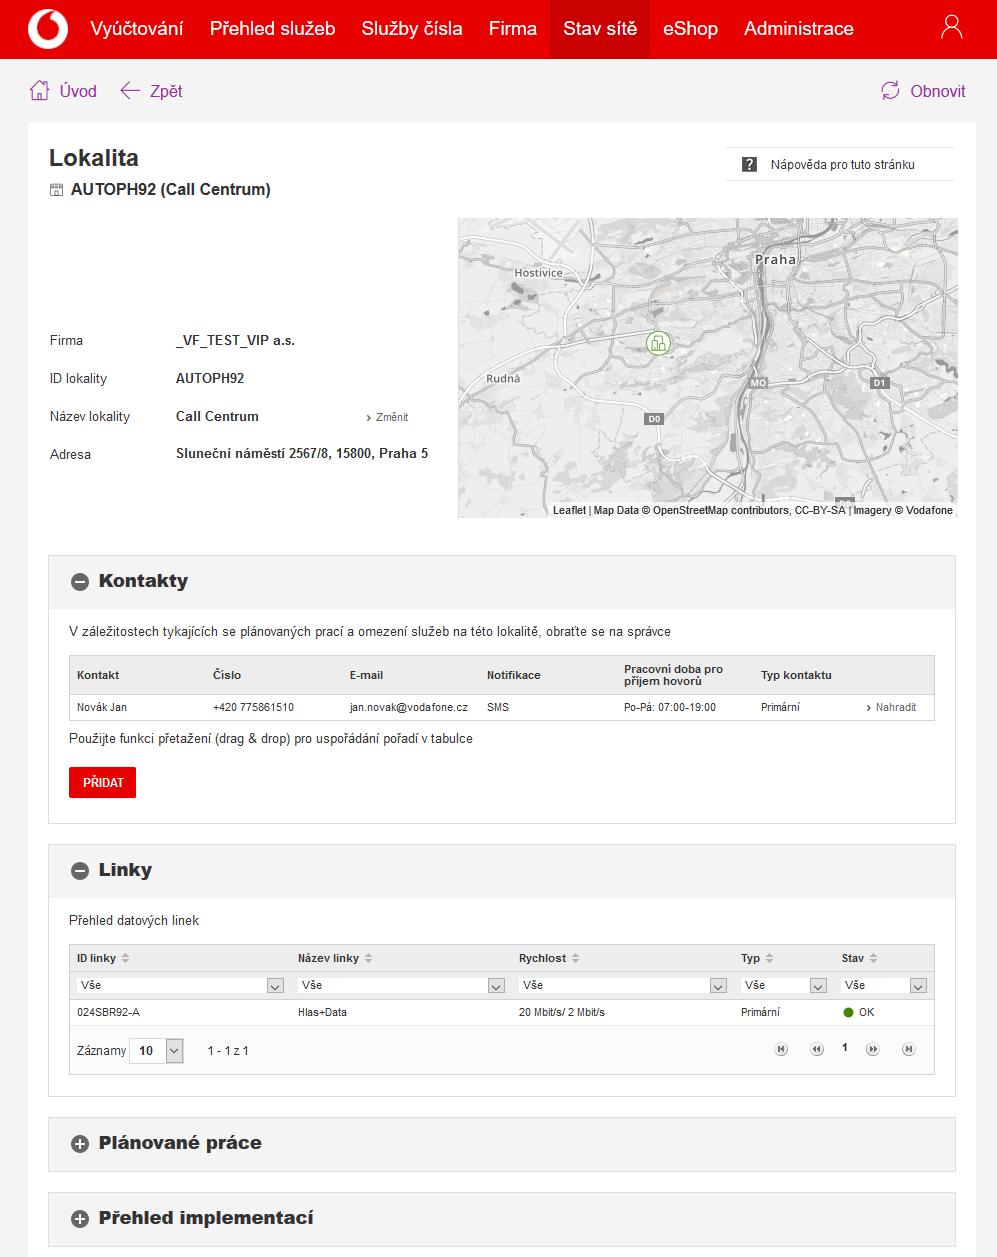This screenshot has height=1257, width=997.
Task: Click link ID 024SBR92-A
Action: coord(108,1012)
